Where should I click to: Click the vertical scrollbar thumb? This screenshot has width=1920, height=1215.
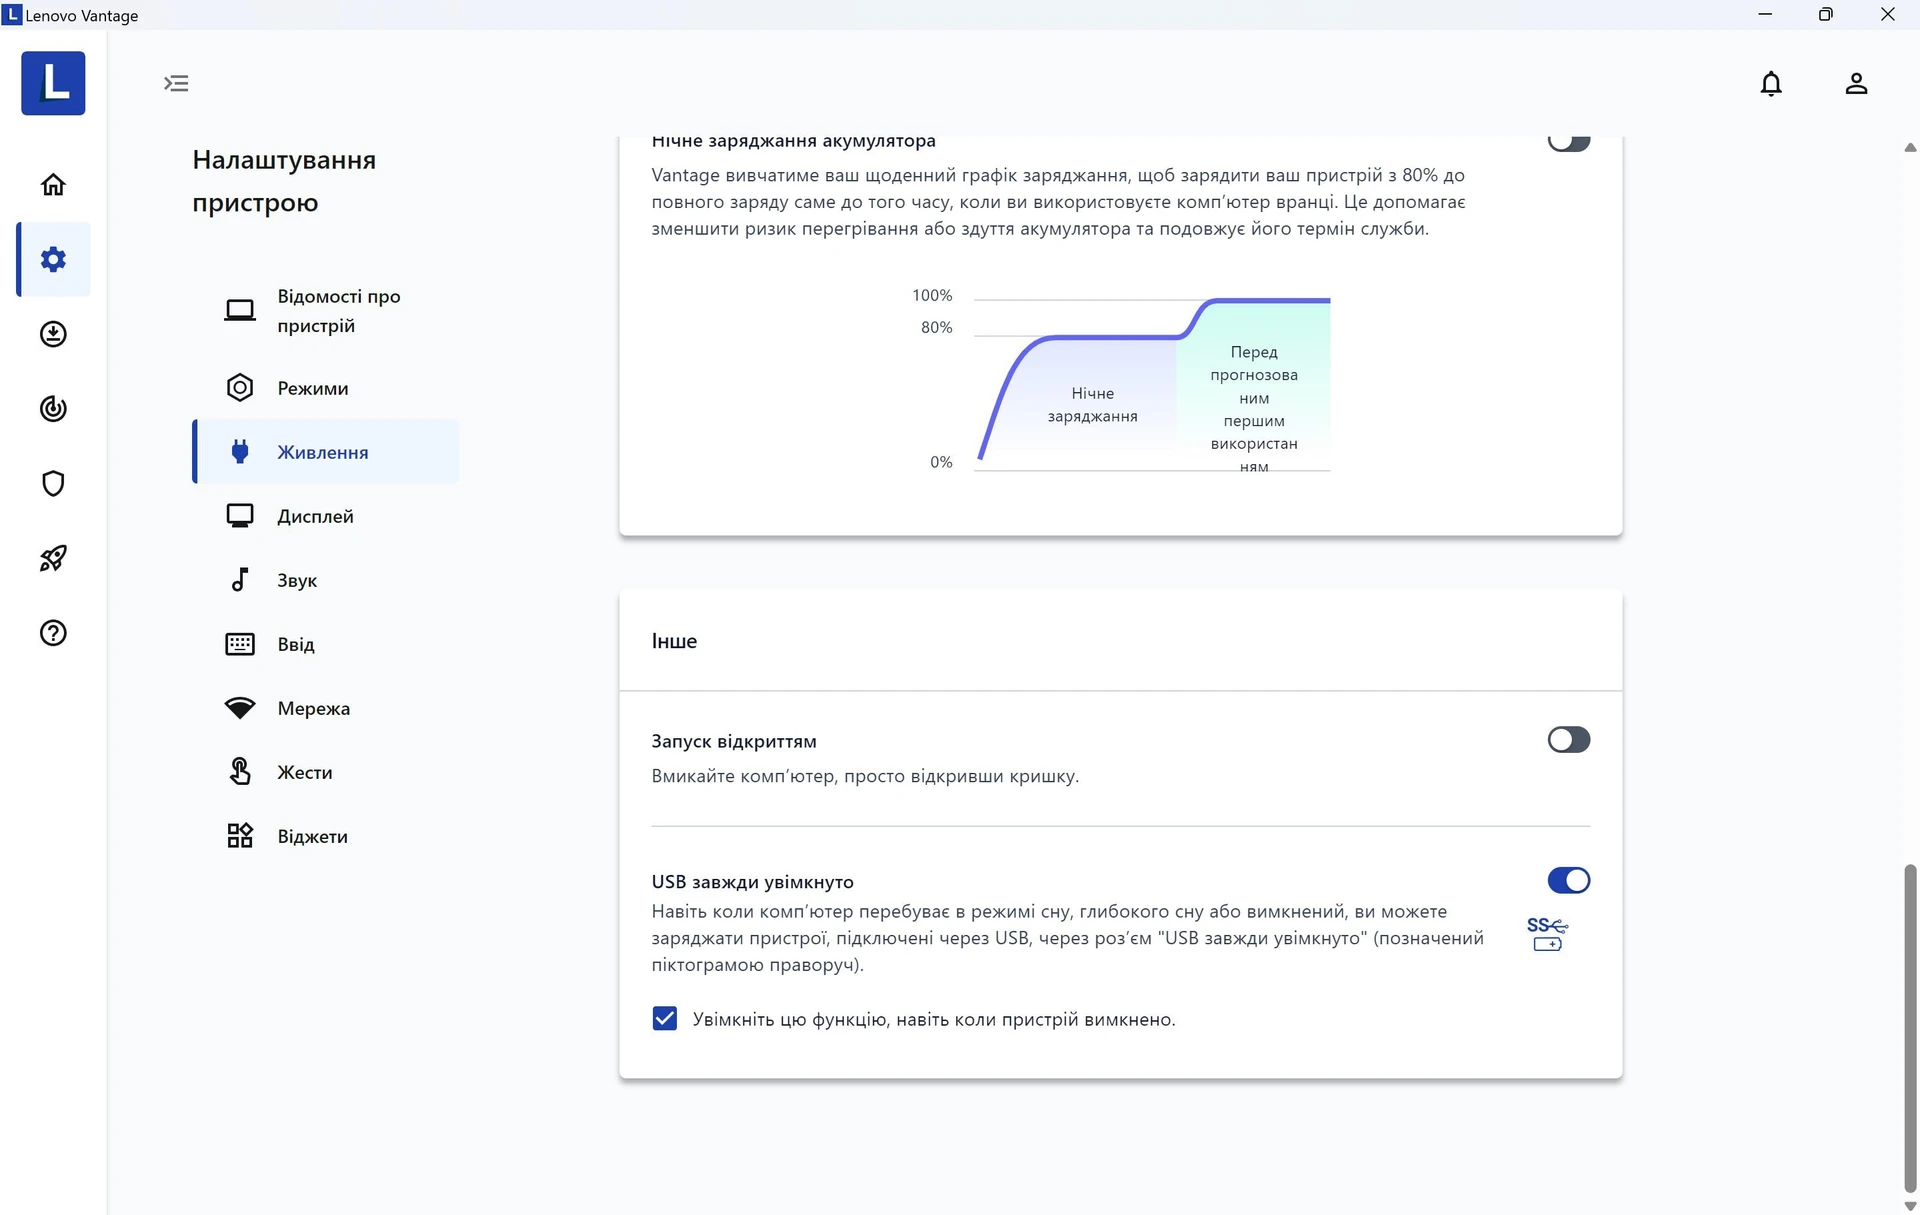click(1910, 1030)
